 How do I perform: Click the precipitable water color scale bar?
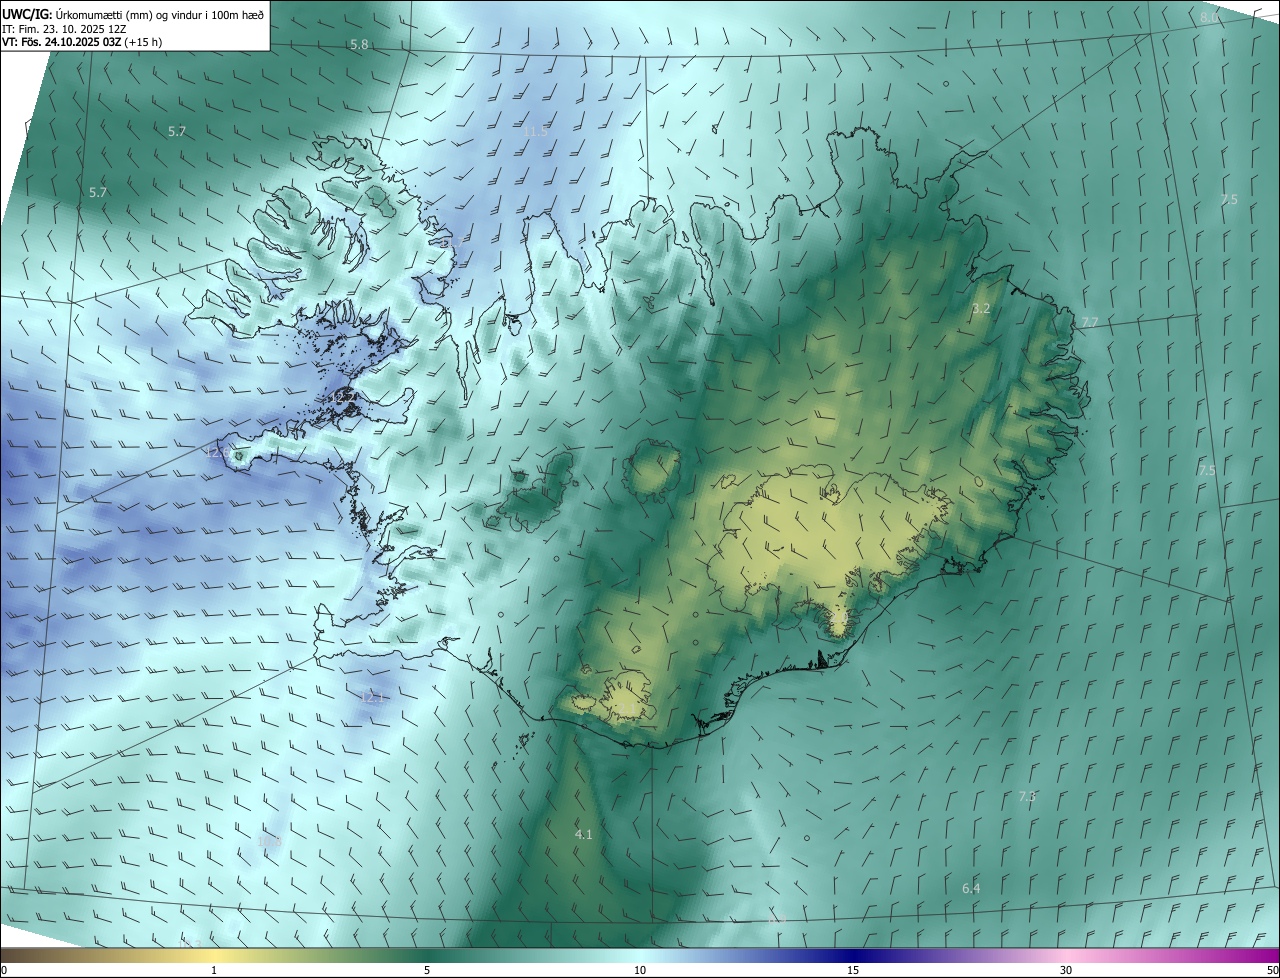coord(640,955)
